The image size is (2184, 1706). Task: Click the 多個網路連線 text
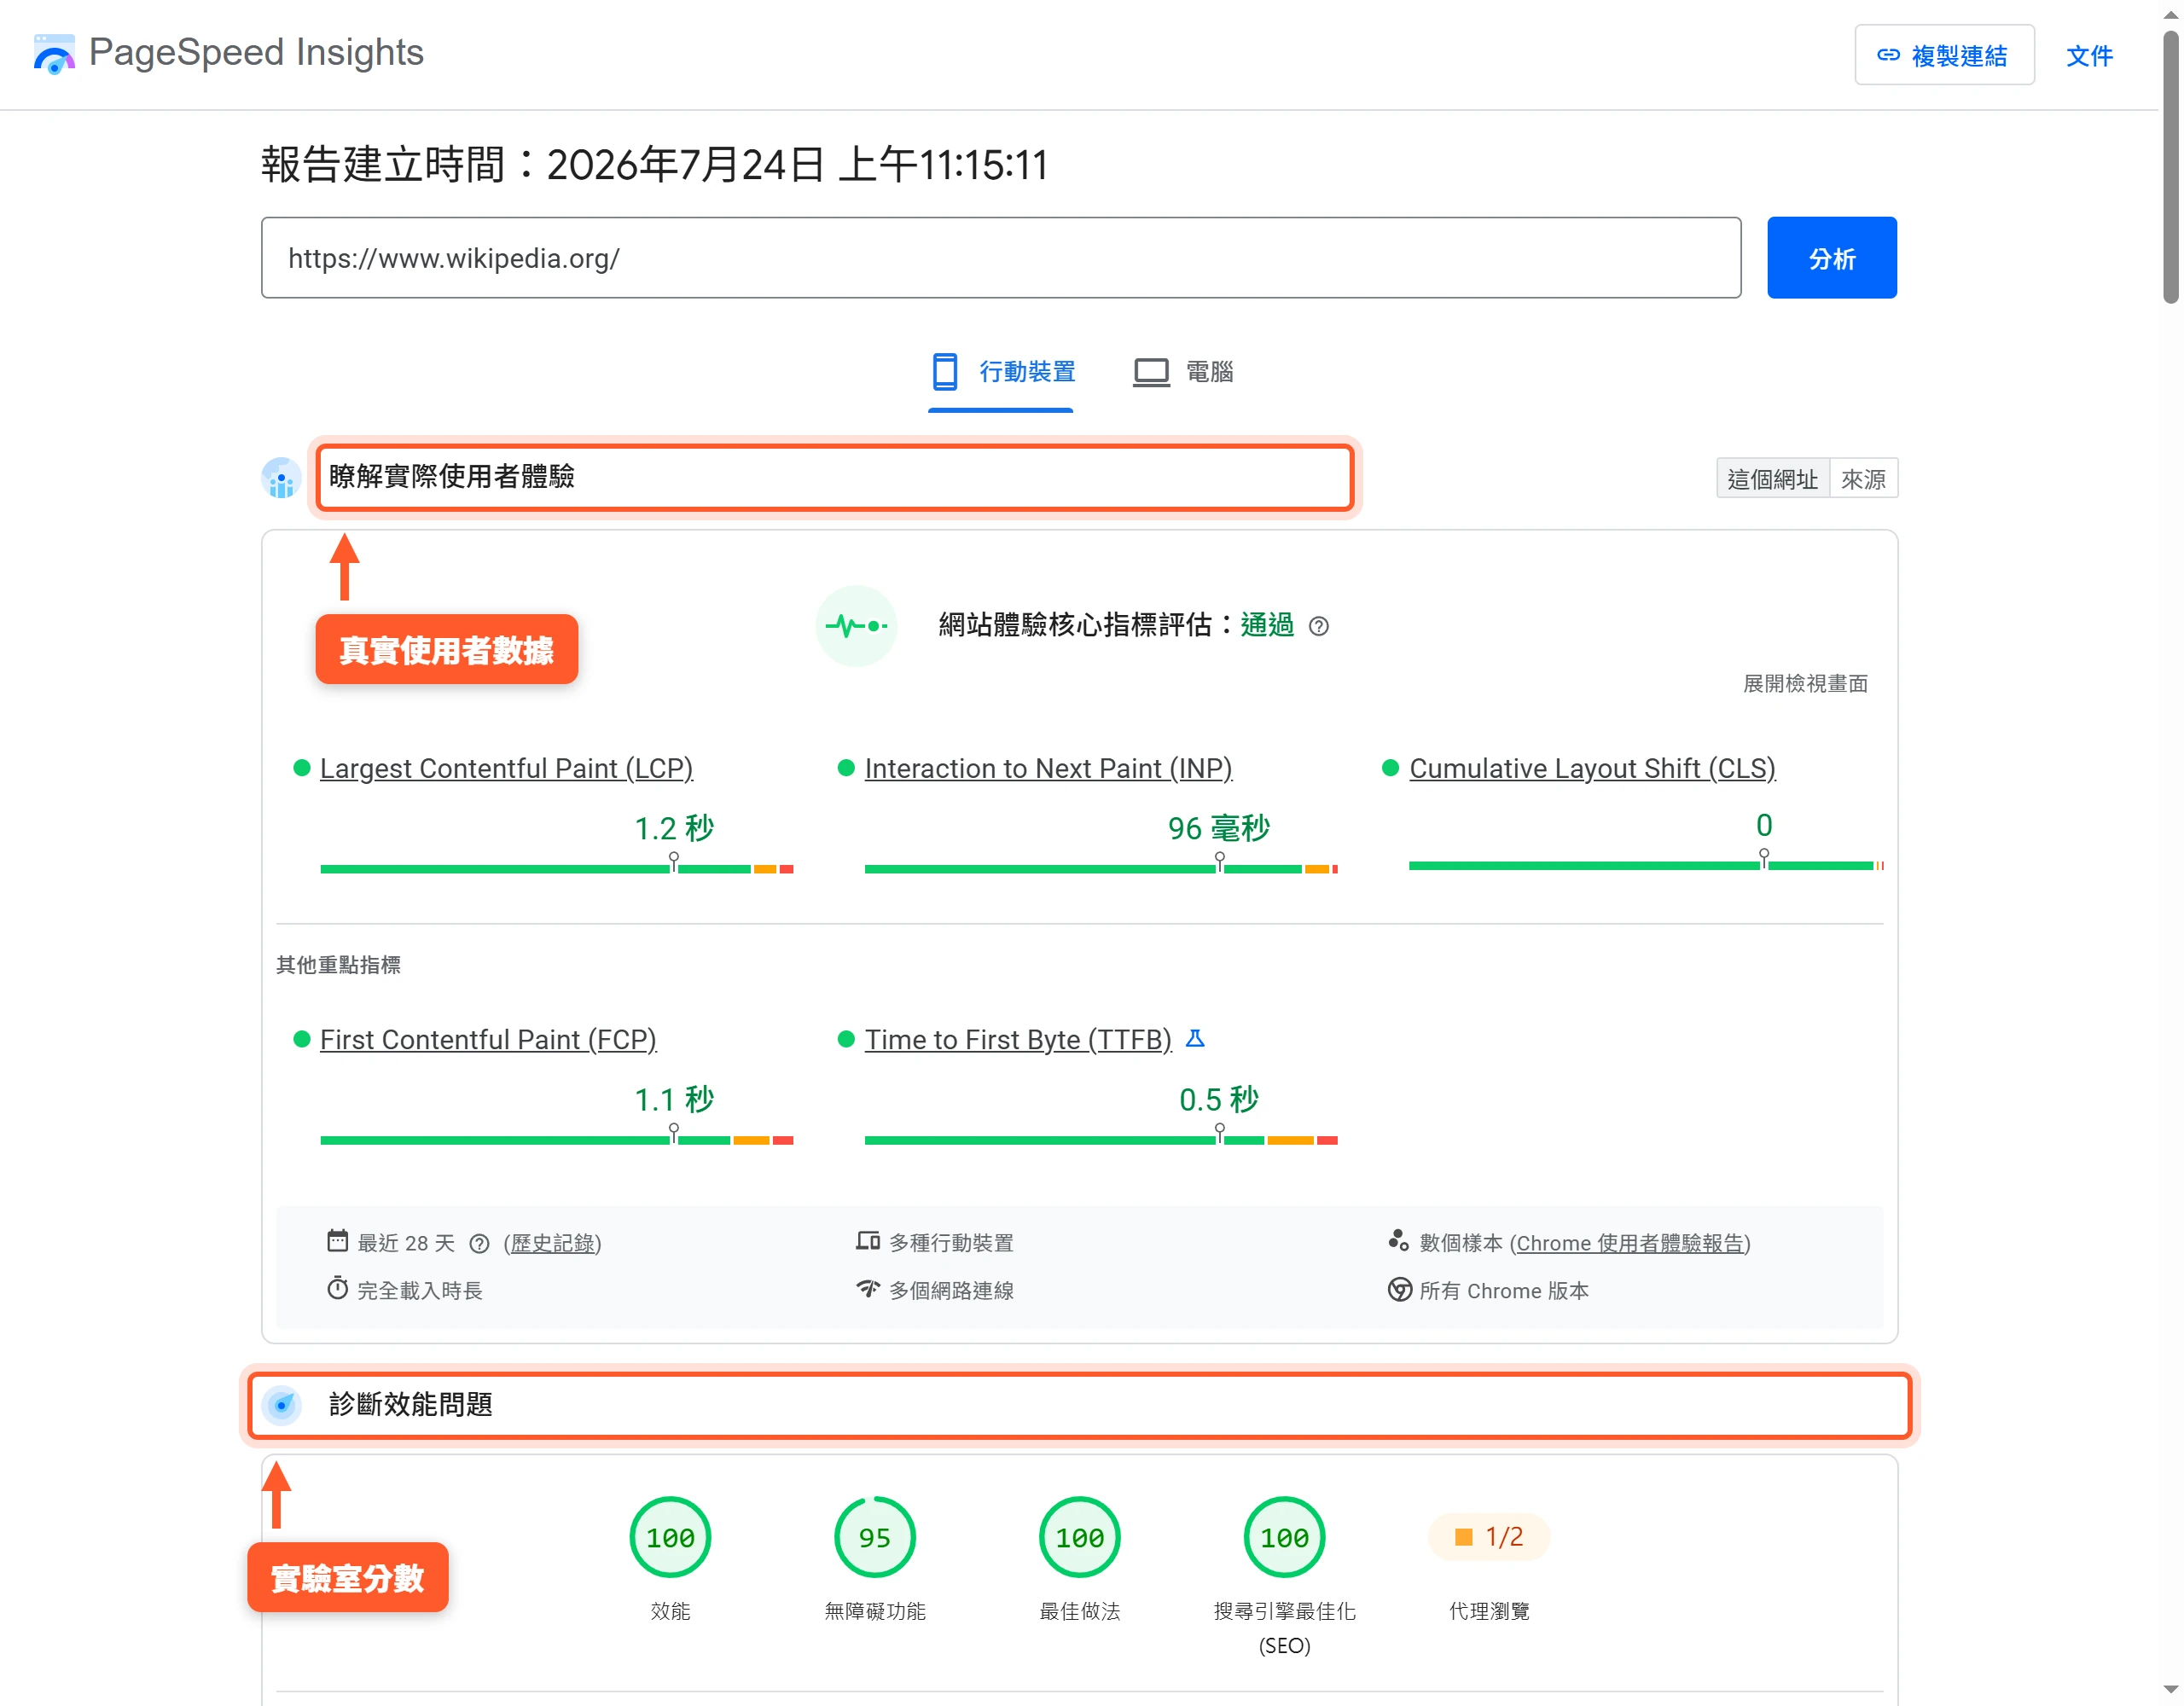click(951, 1290)
